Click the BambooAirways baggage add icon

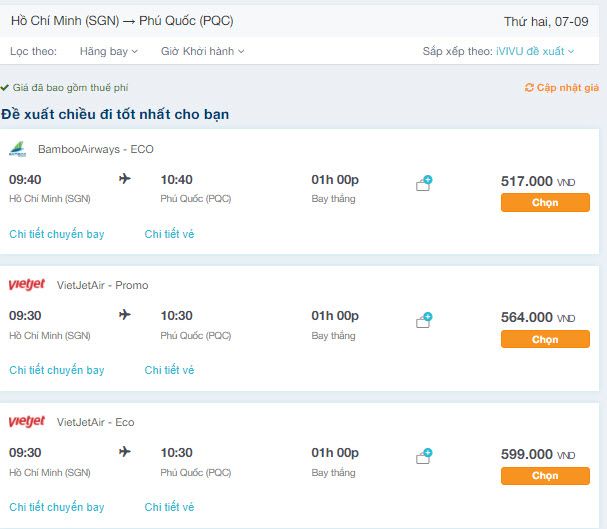(x=424, y=183)
